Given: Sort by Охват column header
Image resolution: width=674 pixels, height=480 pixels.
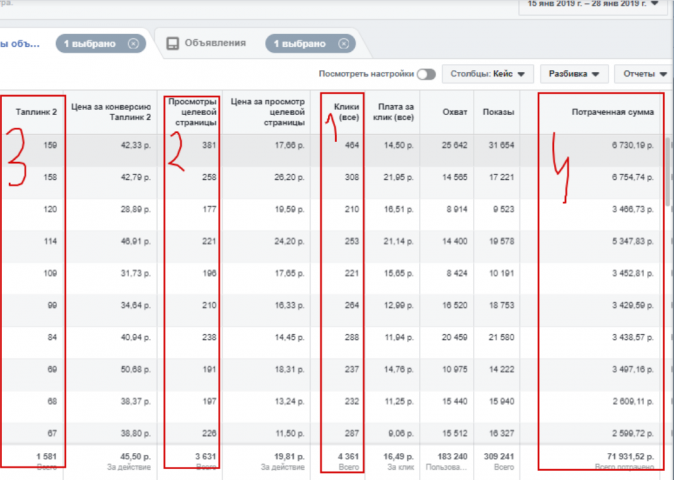Looking at the screenshot, I should 455,112.
